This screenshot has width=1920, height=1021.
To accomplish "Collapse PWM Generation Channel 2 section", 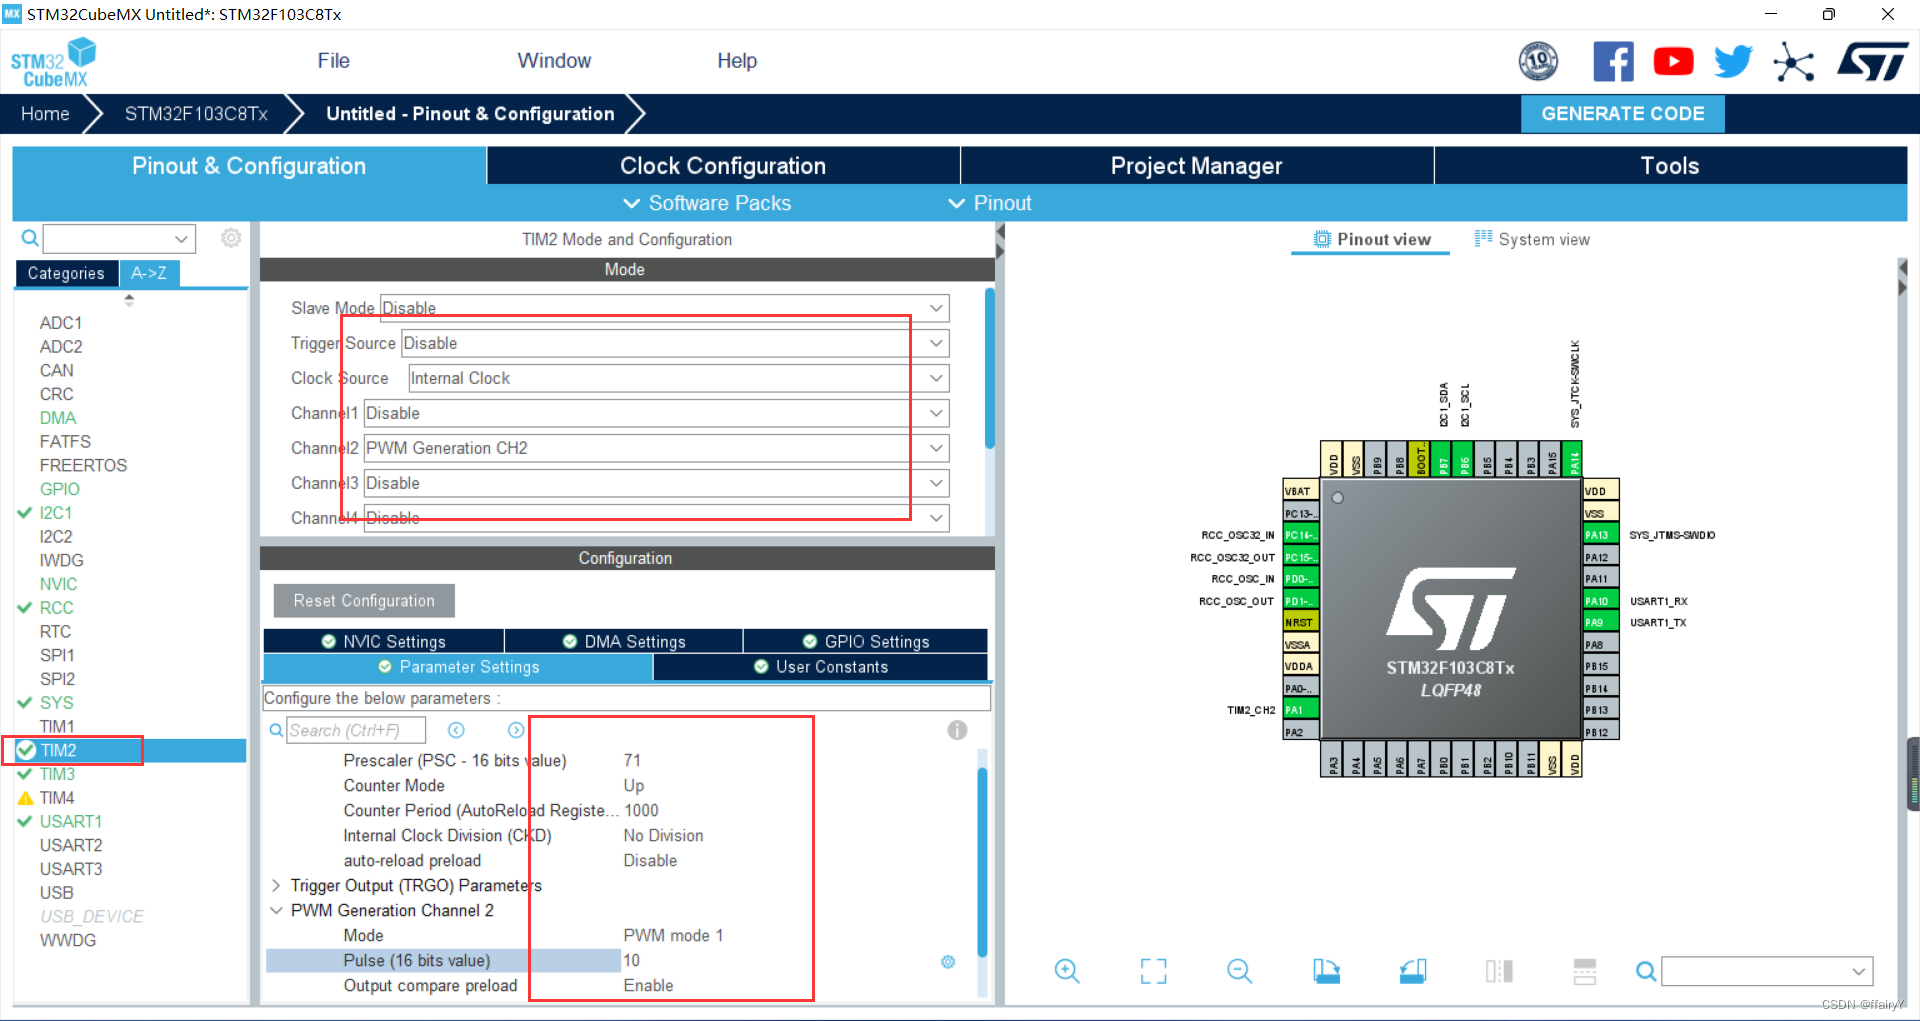I will (x=276, y=910).
